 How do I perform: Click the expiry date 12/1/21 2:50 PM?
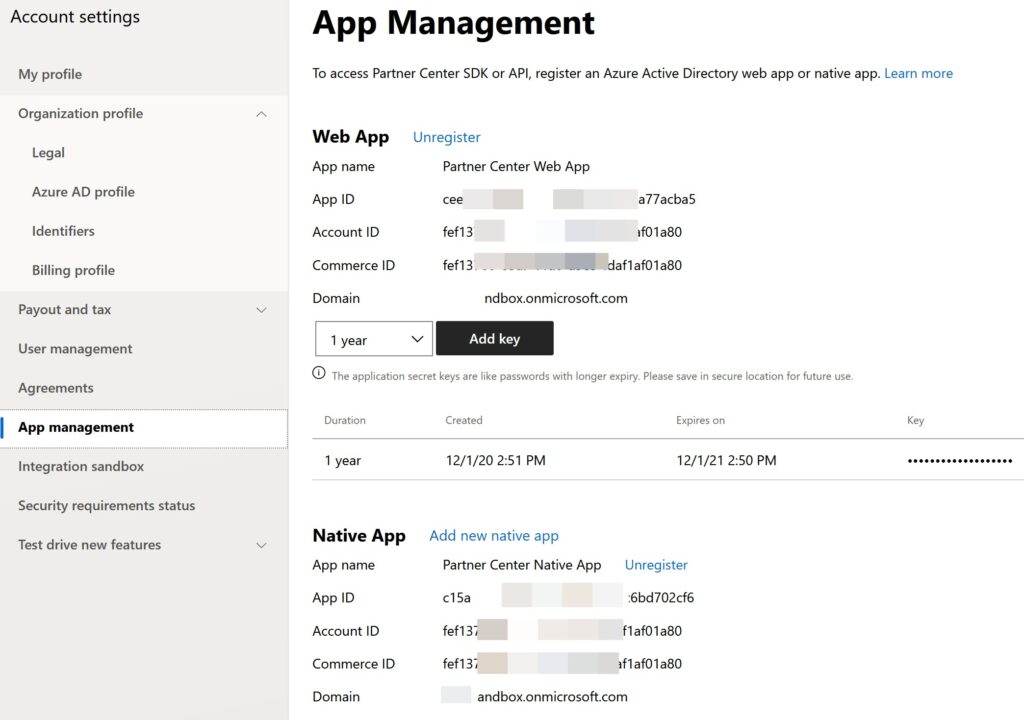click(x=726, y=461)
